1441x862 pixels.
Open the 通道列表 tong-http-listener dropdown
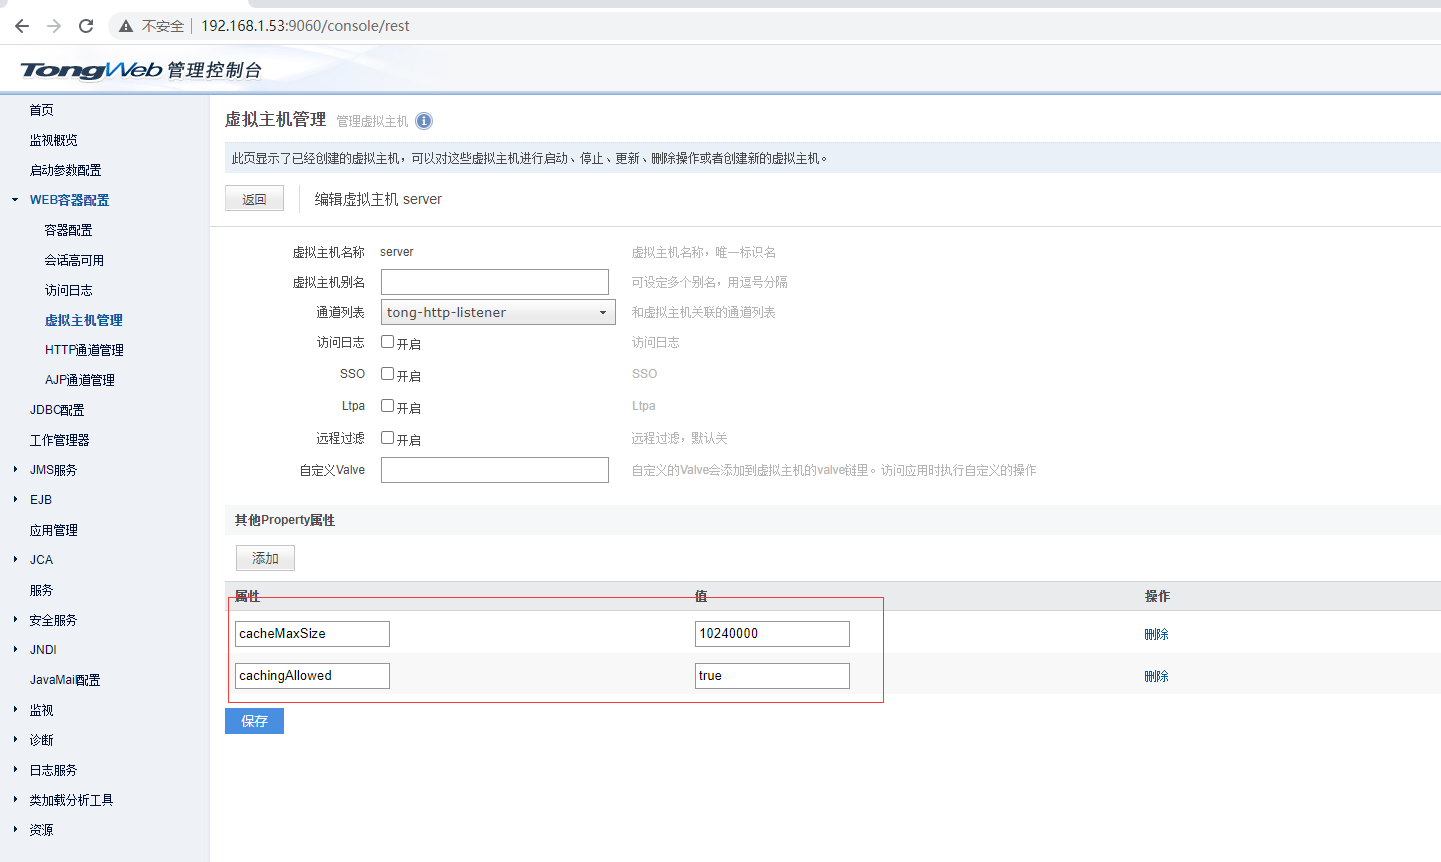(x=498, y=312)
